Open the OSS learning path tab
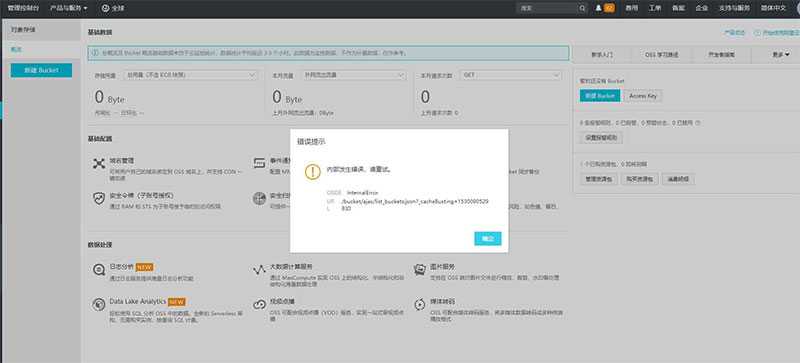The image size is (800, 363). (x=661, y=54)
